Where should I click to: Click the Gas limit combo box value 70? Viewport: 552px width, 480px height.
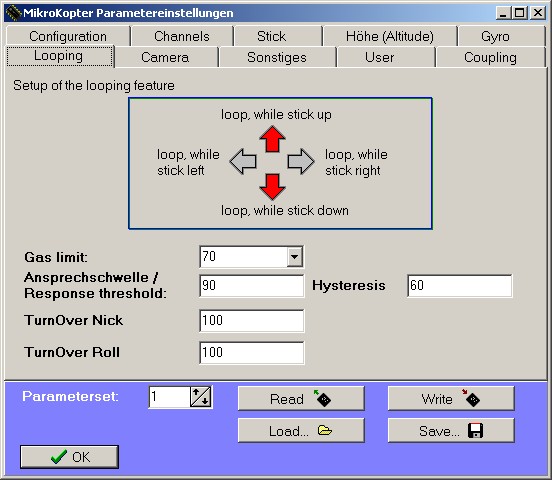pos(244,256)
